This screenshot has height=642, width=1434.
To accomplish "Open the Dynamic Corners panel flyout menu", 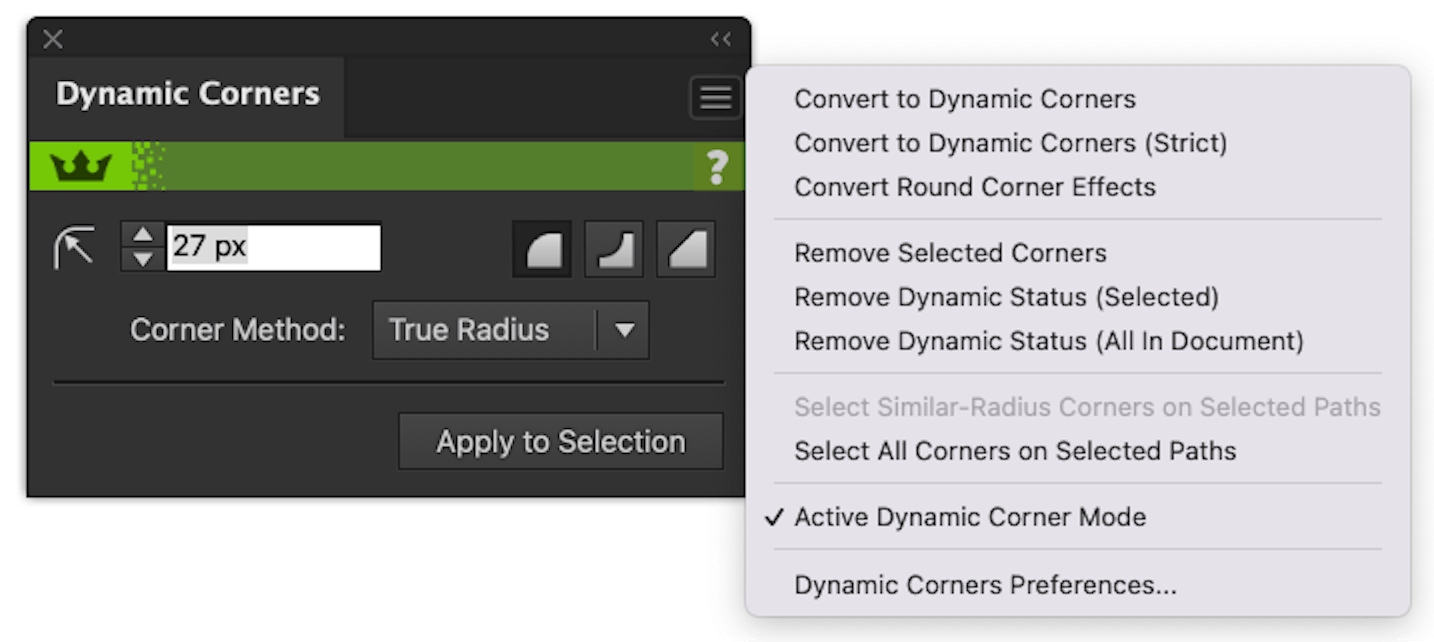I will tap(715, 97).
